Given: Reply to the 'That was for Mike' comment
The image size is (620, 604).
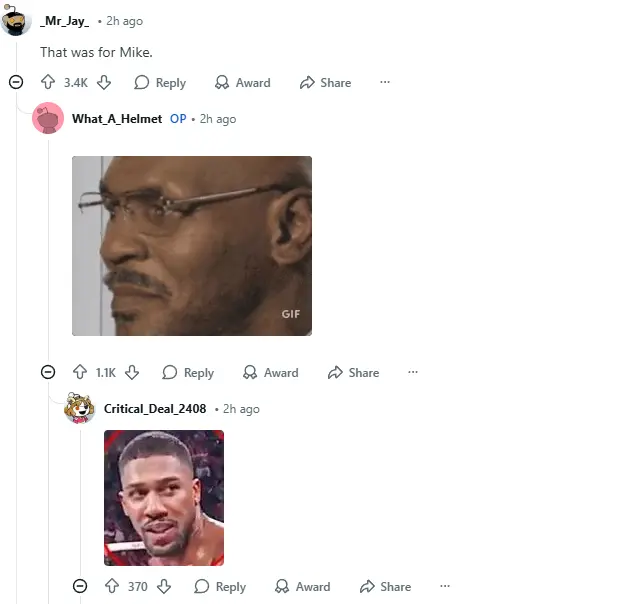Looking at the screenshot, I should pyautogui.click(x=160, y=82).
